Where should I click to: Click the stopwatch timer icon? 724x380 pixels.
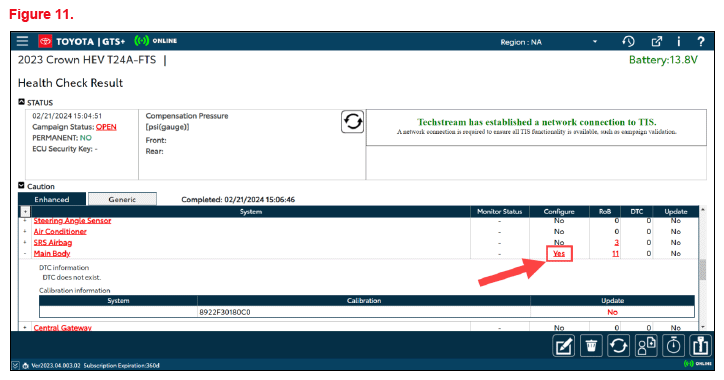673,345
